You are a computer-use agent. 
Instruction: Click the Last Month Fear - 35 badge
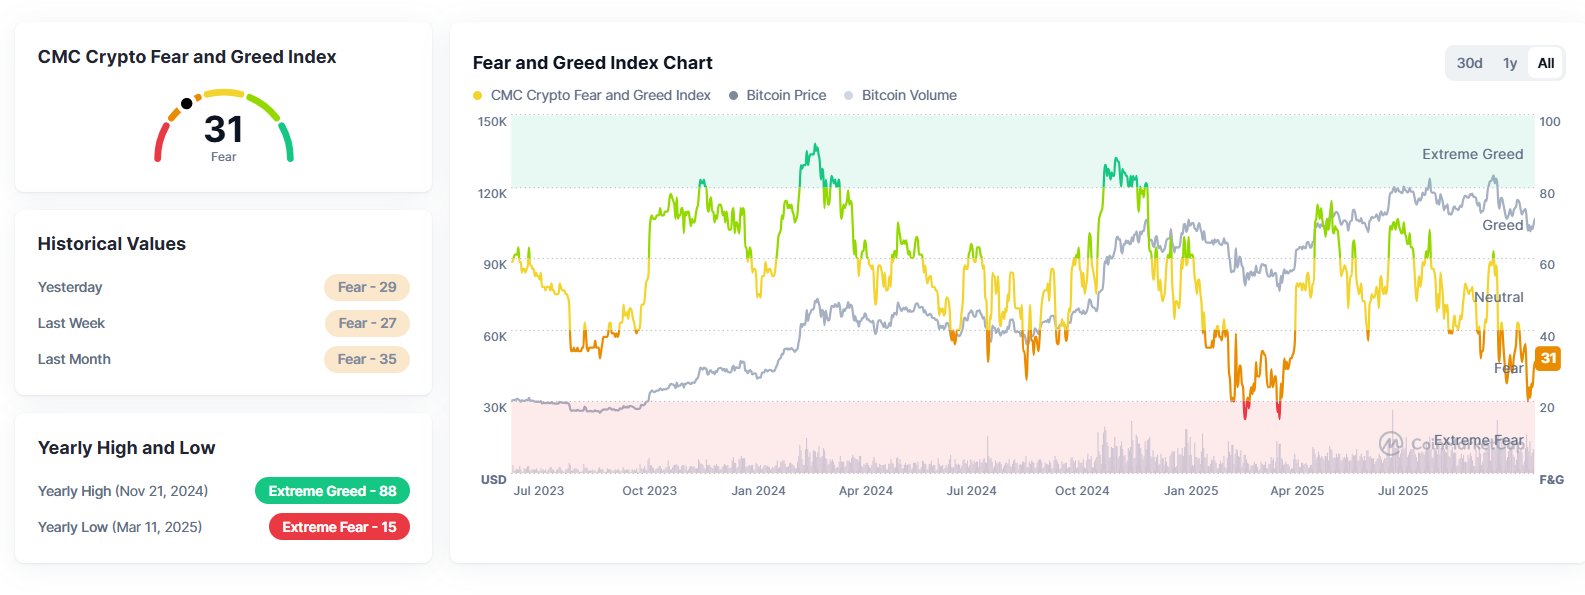click(x=367, y=359)
